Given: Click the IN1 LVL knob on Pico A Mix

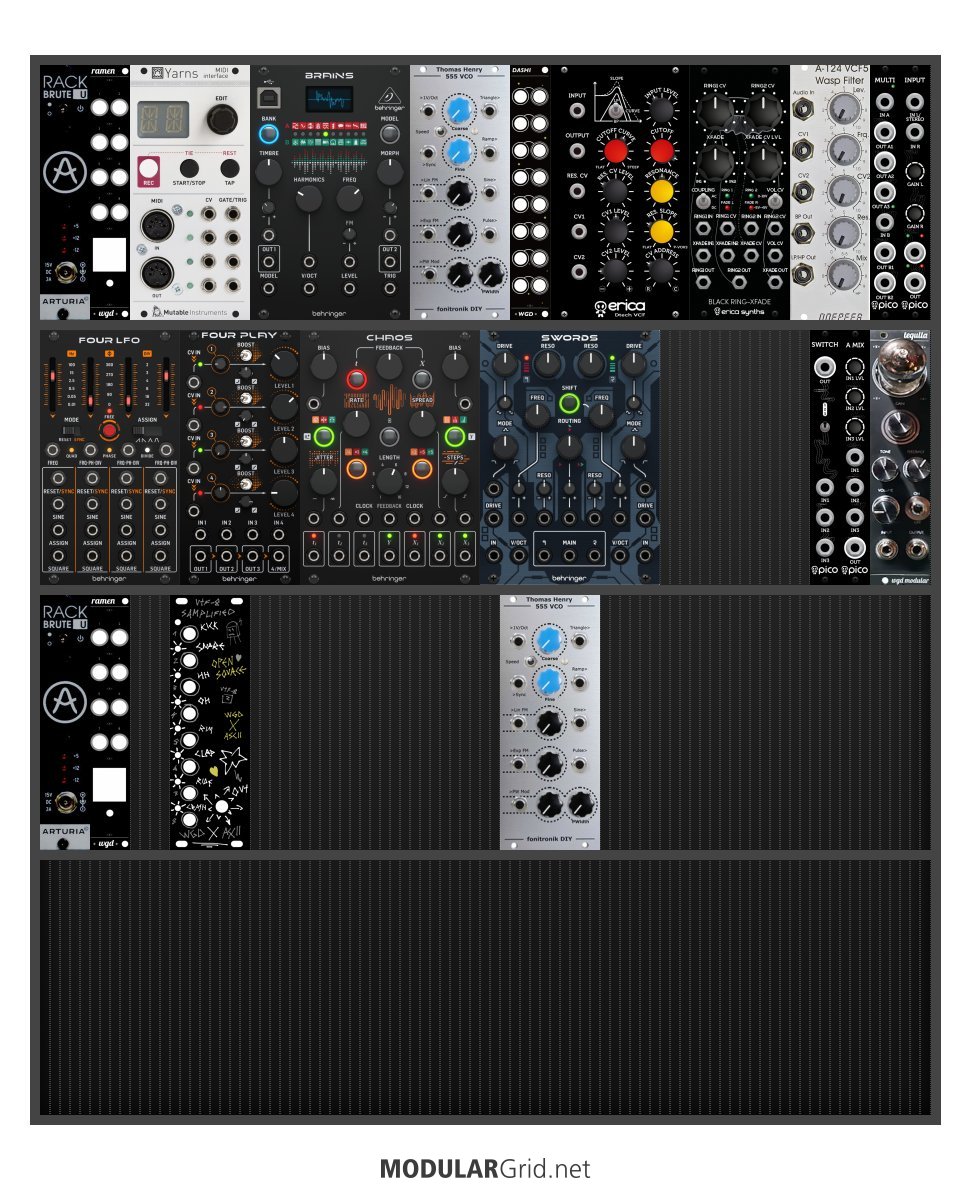Looking at the screenshot, I should [x=855, y=367].
